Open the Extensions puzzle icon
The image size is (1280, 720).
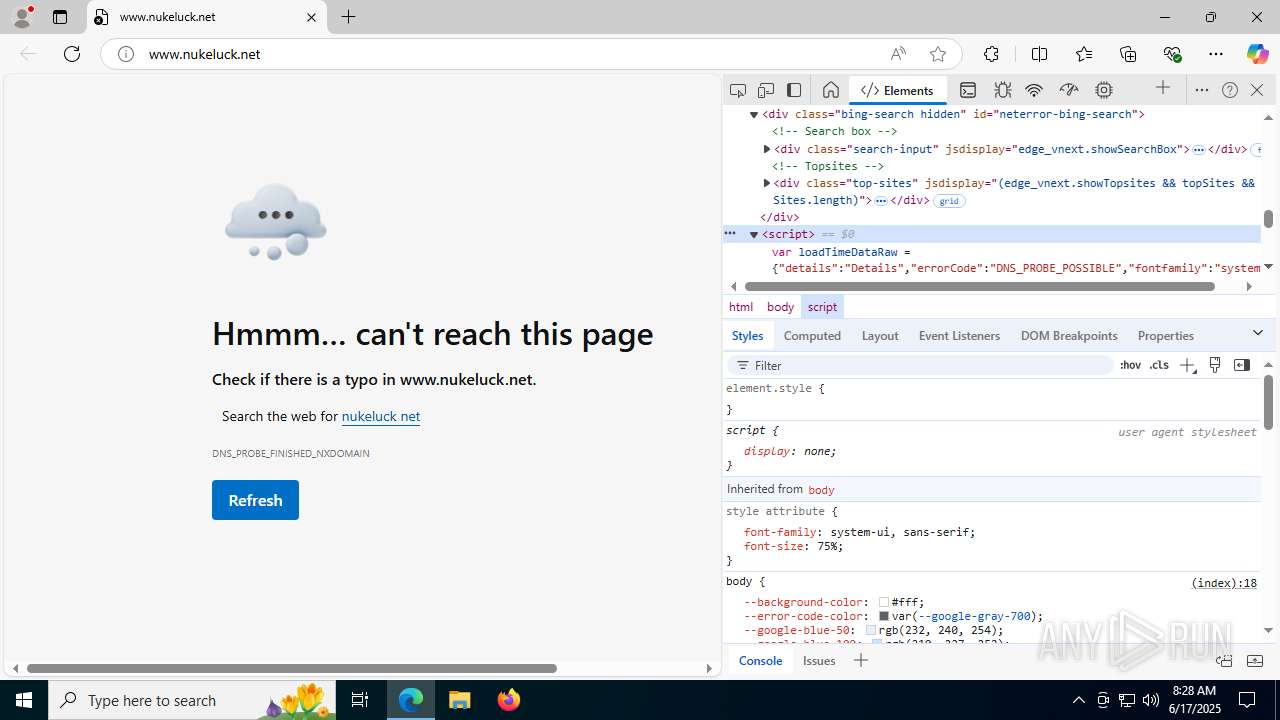coord(991,54)
